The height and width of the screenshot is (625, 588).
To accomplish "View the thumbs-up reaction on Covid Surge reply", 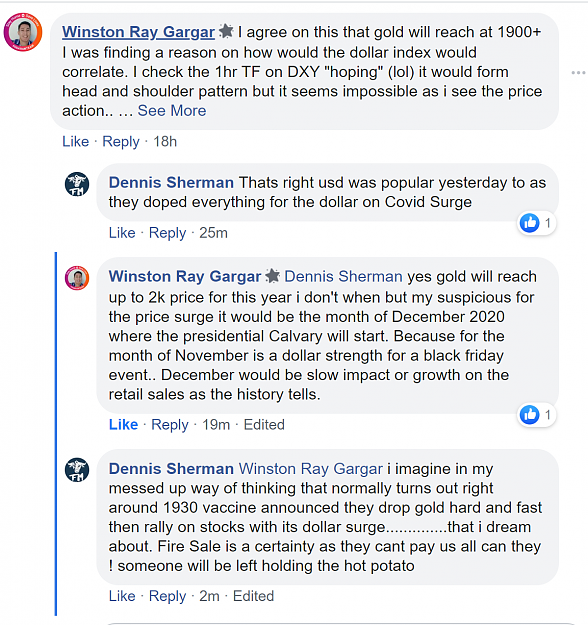I will tap(536, 223).
